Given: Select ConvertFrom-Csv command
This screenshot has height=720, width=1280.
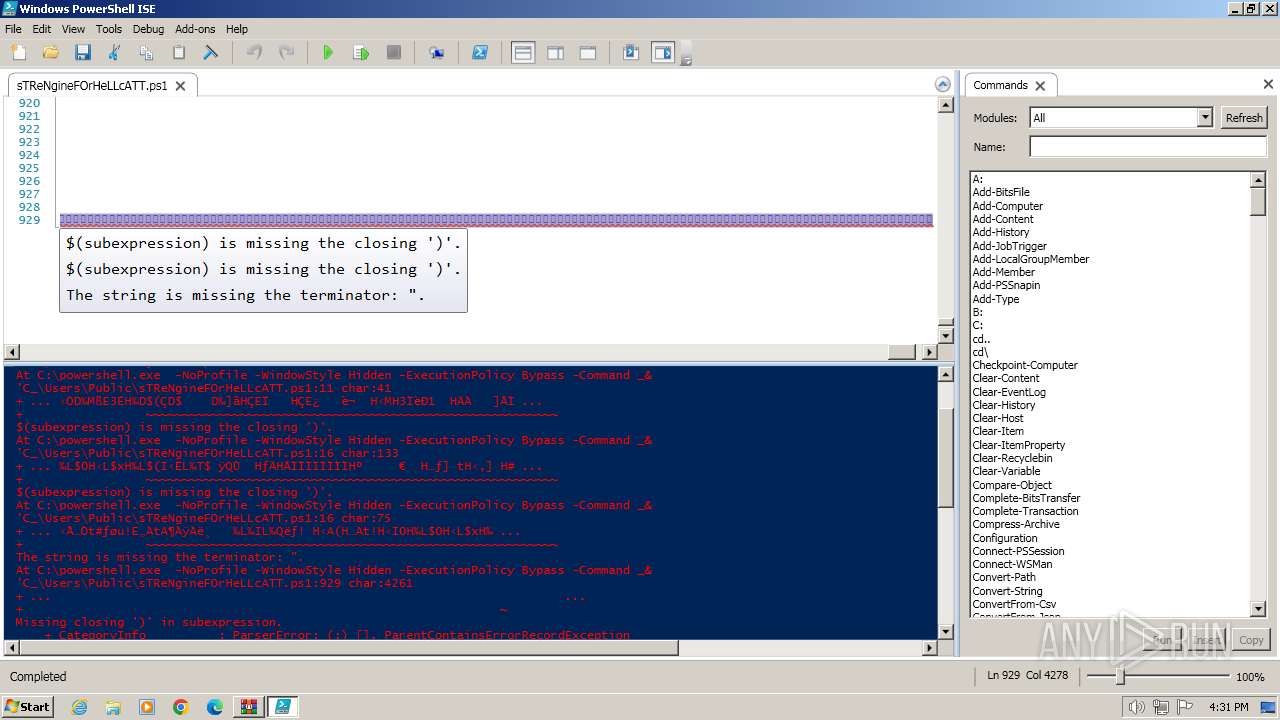Looking at the screenshot, I should pos(1014,604).
